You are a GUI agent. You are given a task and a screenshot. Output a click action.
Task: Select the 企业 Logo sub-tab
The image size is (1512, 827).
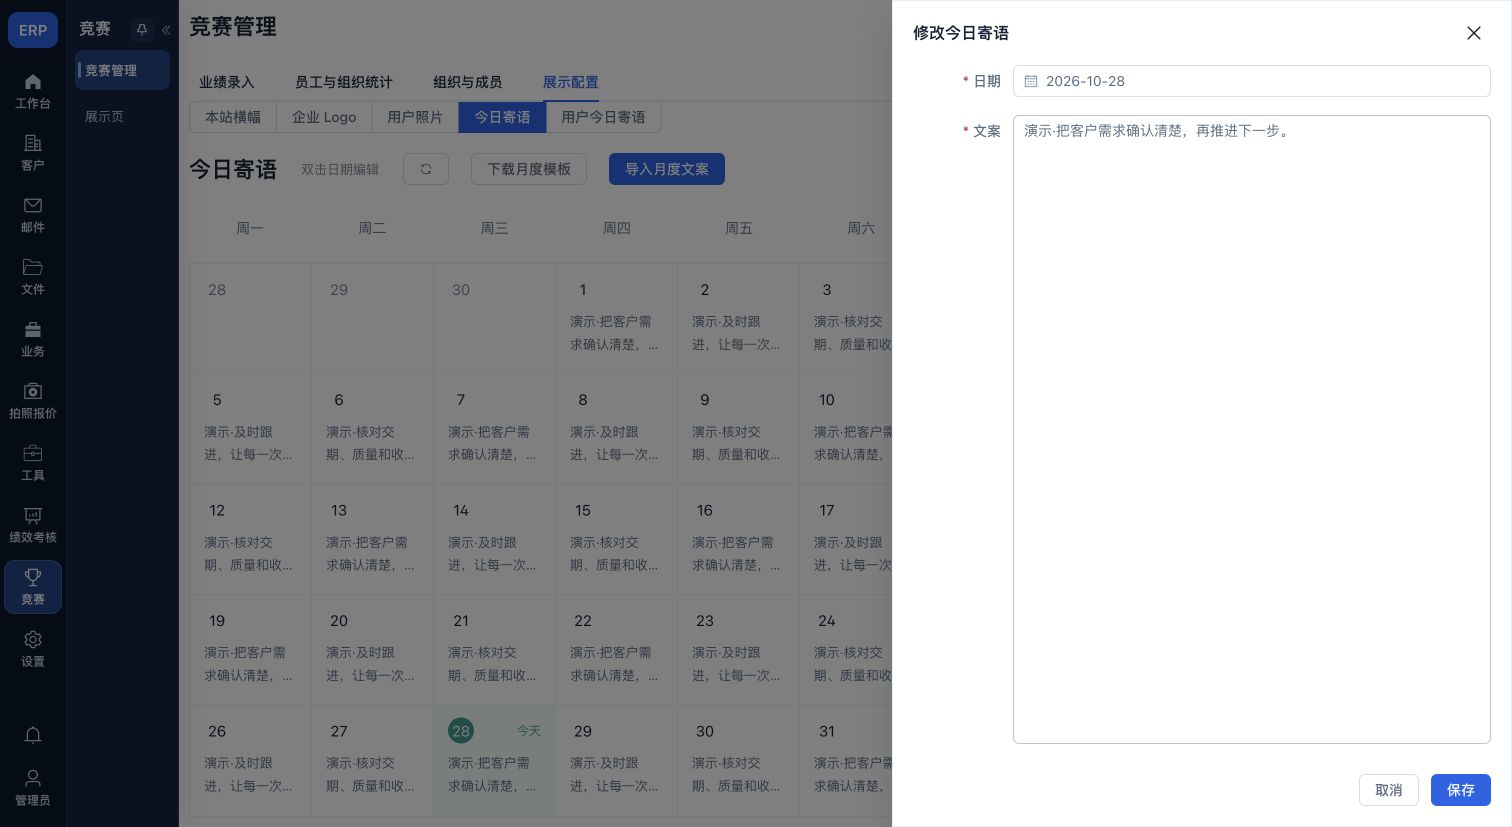(x=324, y=117)
